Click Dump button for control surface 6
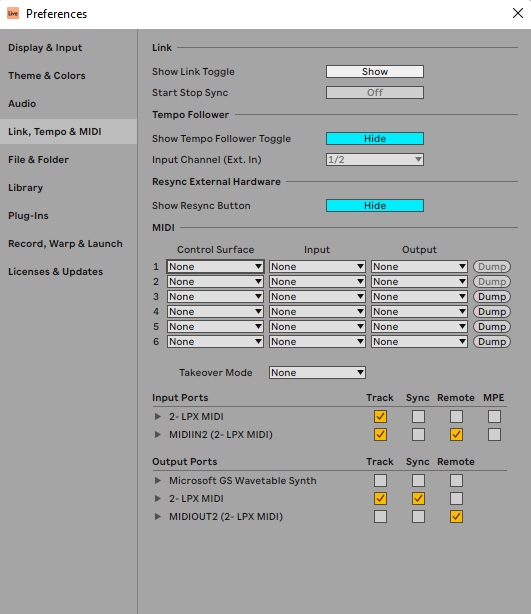The image size is (531, 614). coord(492,342)
